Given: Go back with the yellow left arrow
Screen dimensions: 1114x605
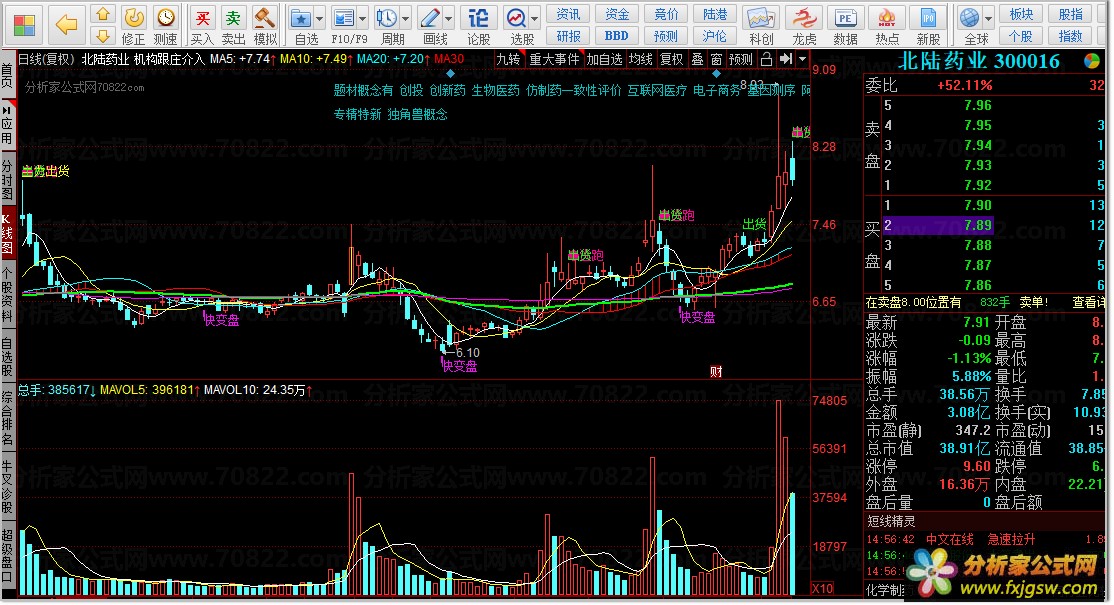Looking at the screenshot, I should pos(67,26).
